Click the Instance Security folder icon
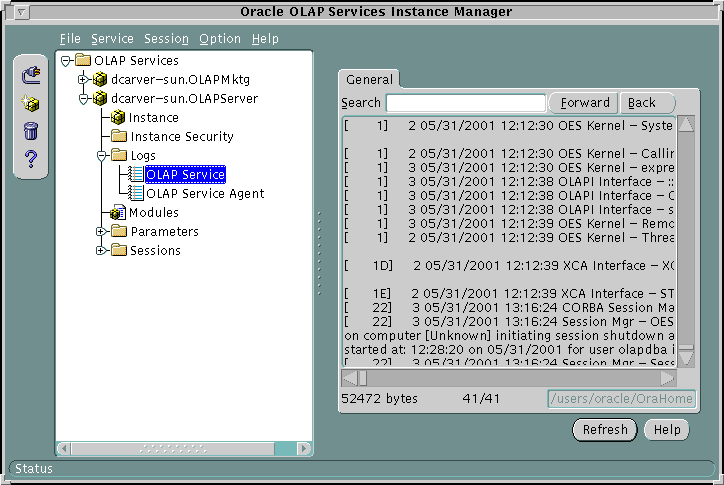724x485 pixels. click(x=119, y=136)
